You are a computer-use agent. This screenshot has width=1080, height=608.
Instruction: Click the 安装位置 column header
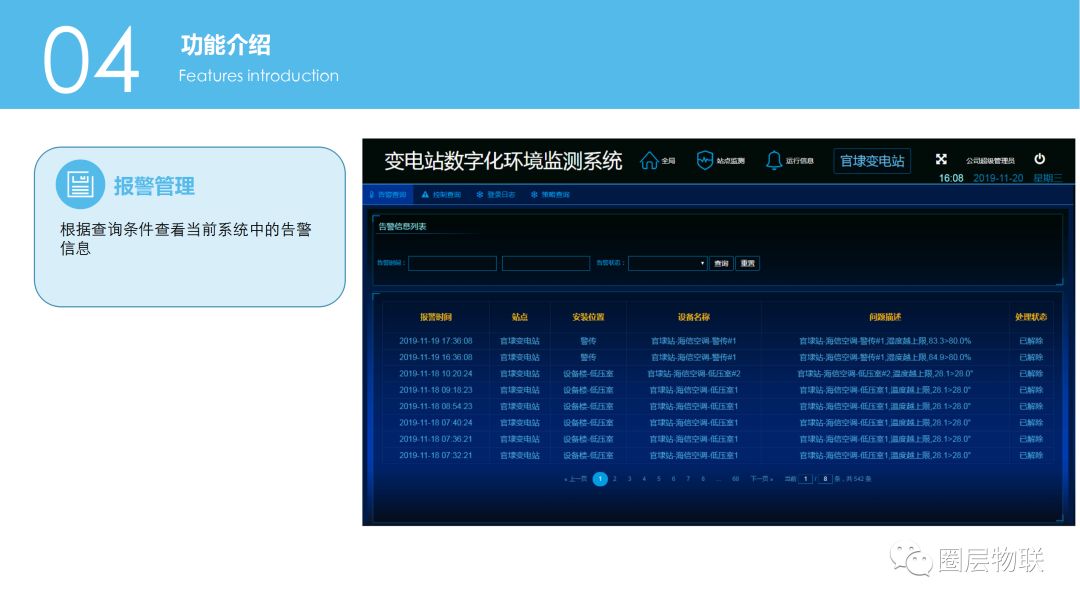tap(588, 317)
